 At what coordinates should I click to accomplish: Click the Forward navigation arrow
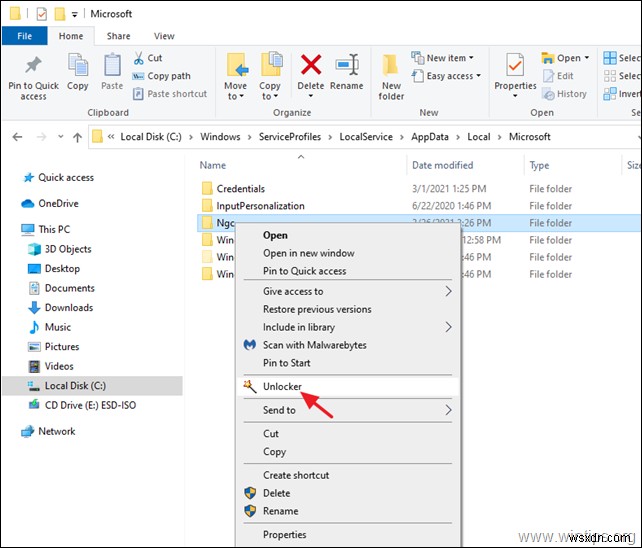[41, 137]
